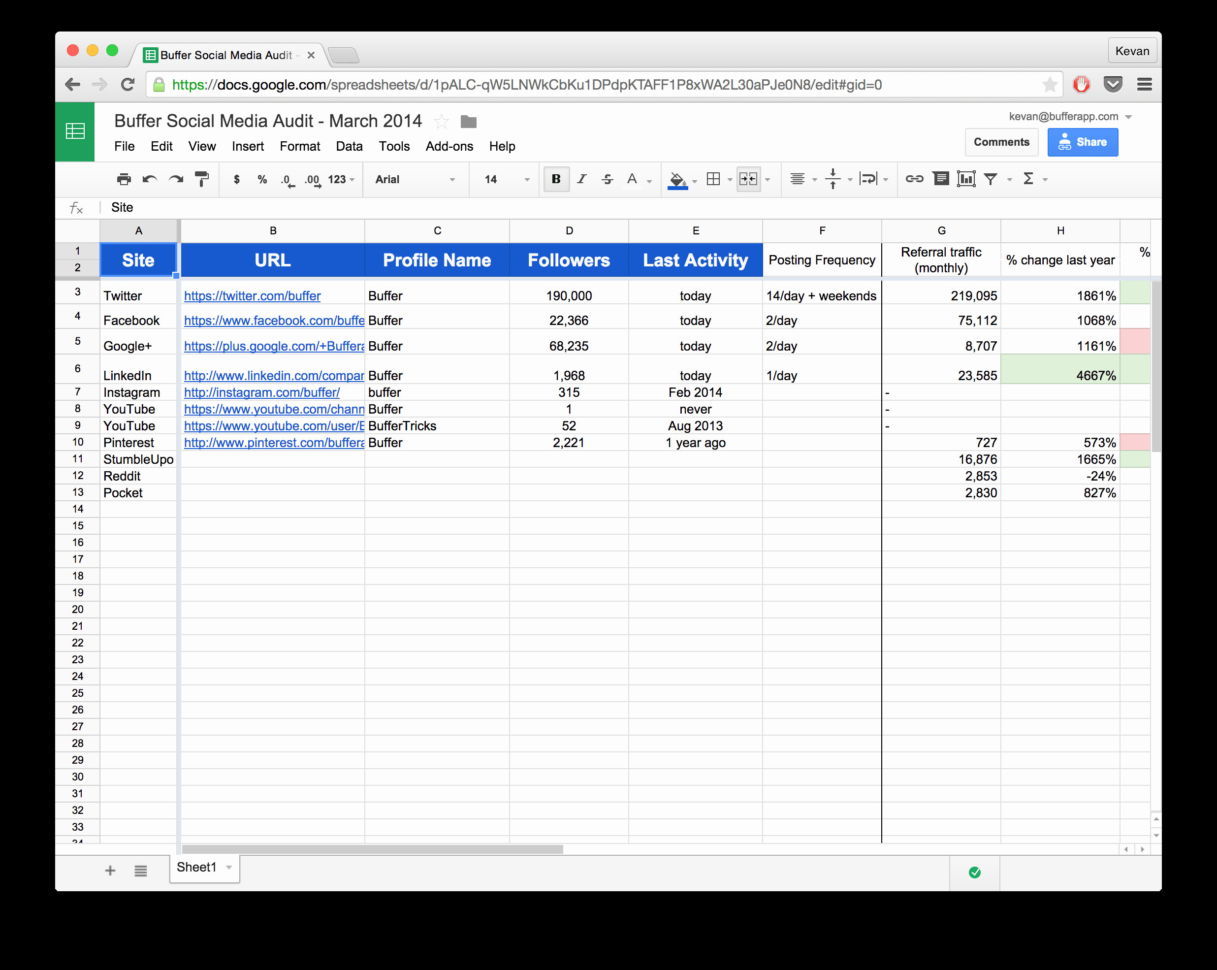Click the Print icon
The image size is (1217, 970).
coord(124,179)
